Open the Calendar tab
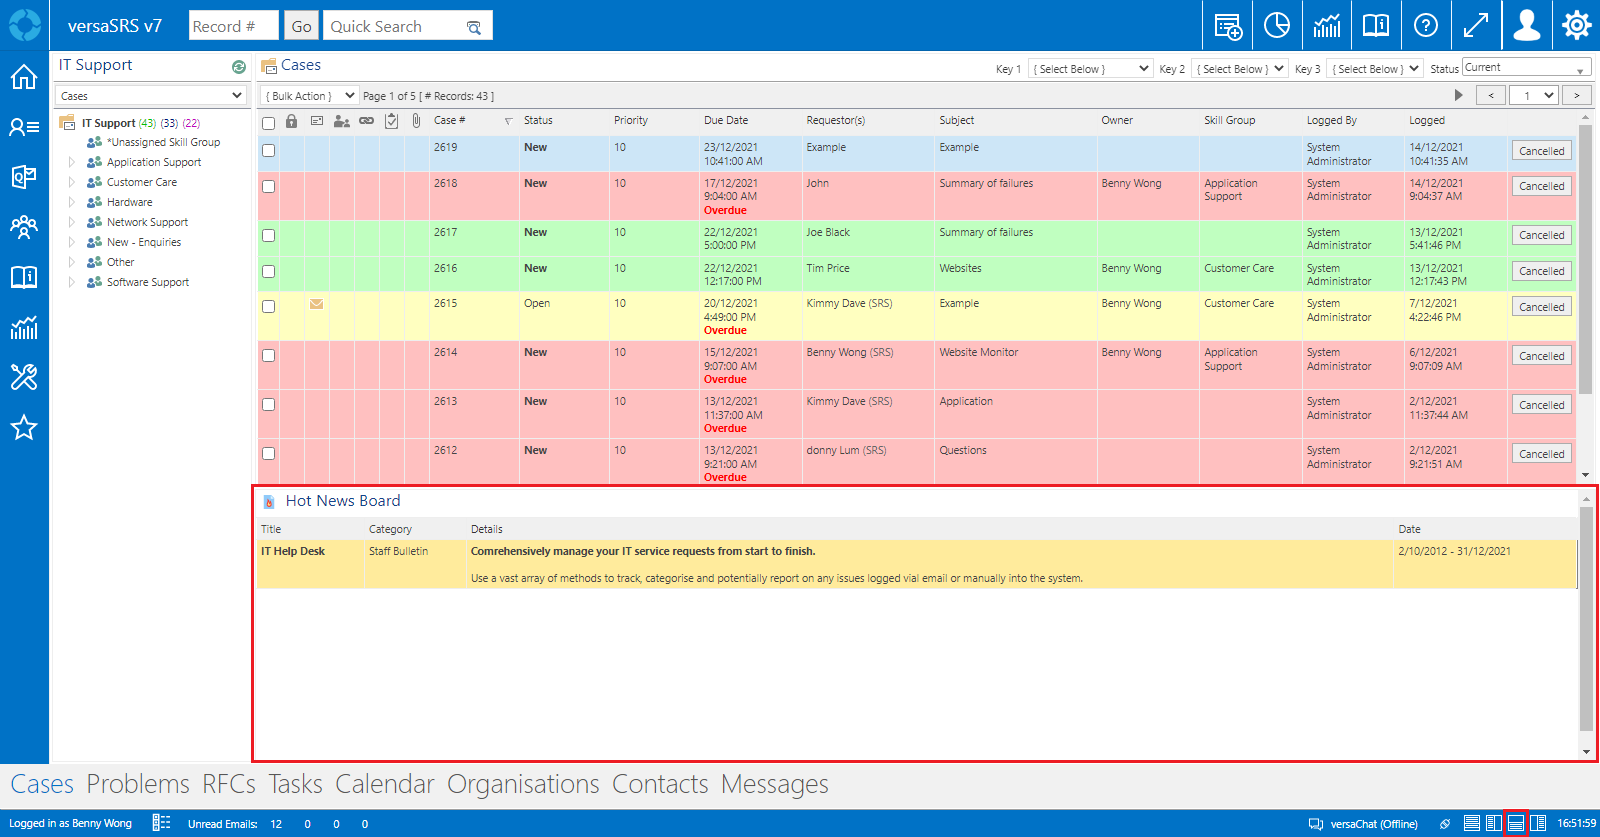The width and height of the screenshot is (1600, 837). coord(385,784)
